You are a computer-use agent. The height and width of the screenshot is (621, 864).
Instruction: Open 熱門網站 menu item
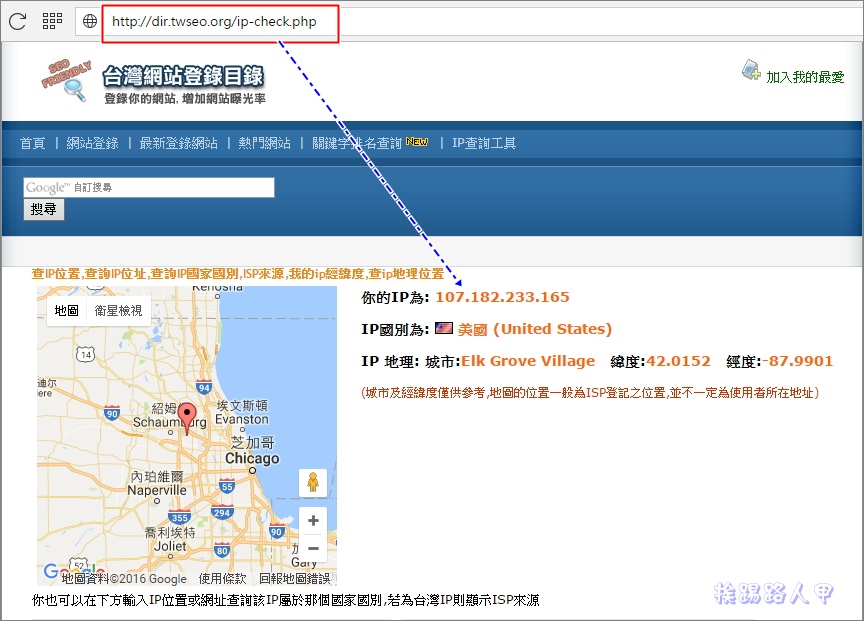point(264,143)
